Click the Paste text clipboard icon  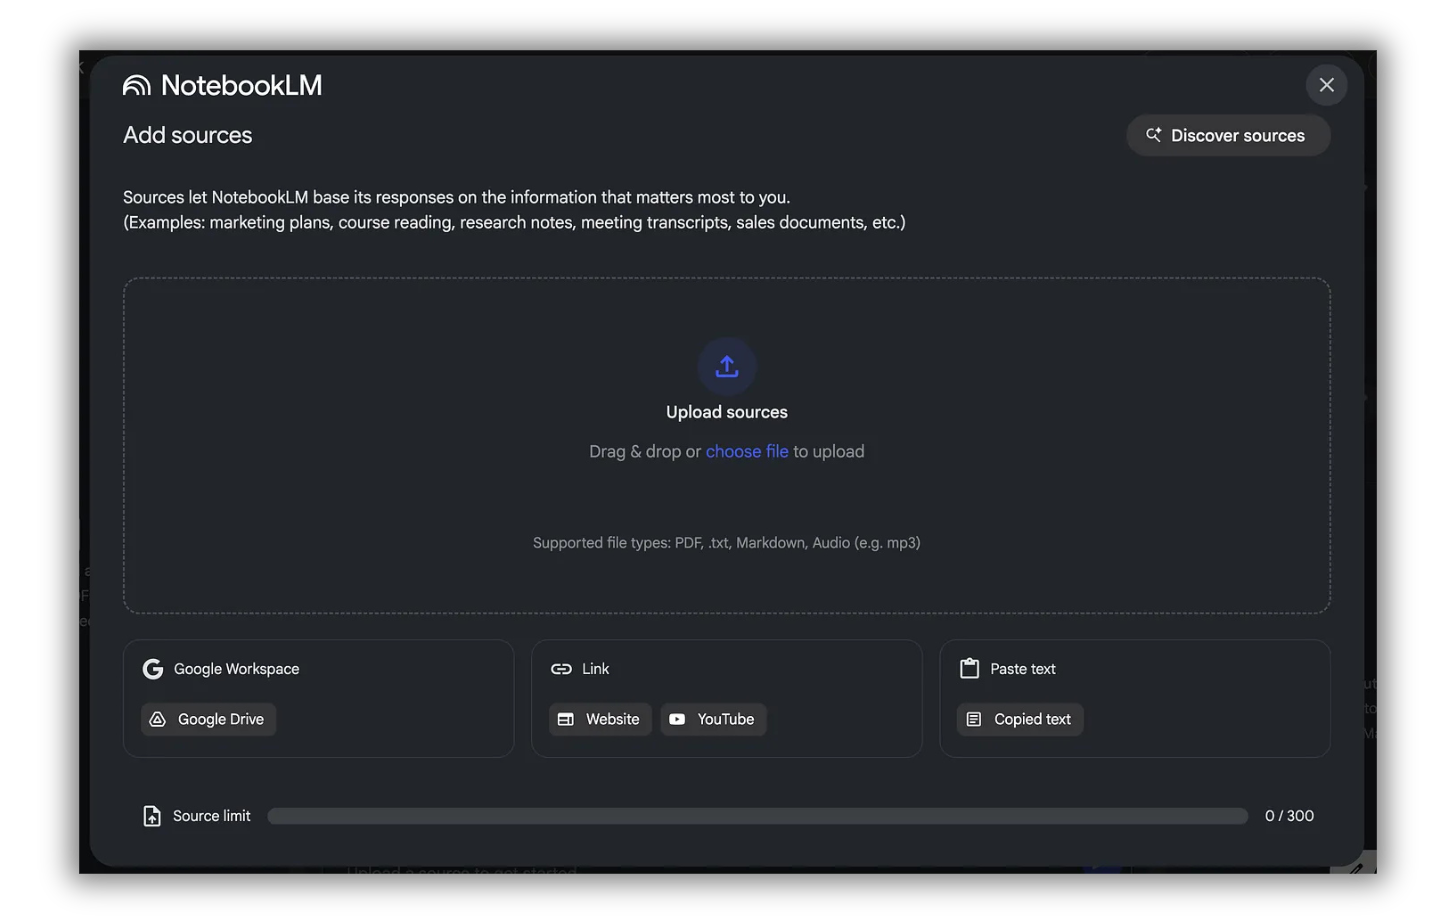coord(969,669)
